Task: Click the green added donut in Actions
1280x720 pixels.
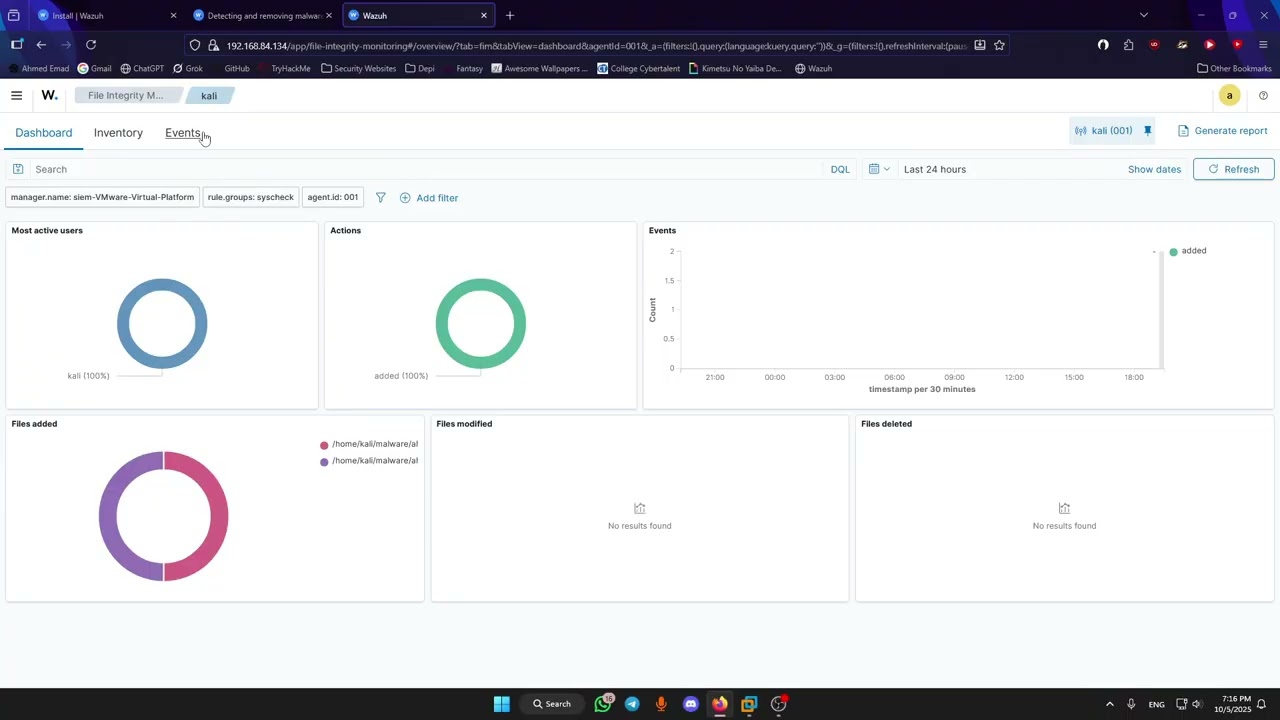Action: pyautogui.click(x=481, y=323)
